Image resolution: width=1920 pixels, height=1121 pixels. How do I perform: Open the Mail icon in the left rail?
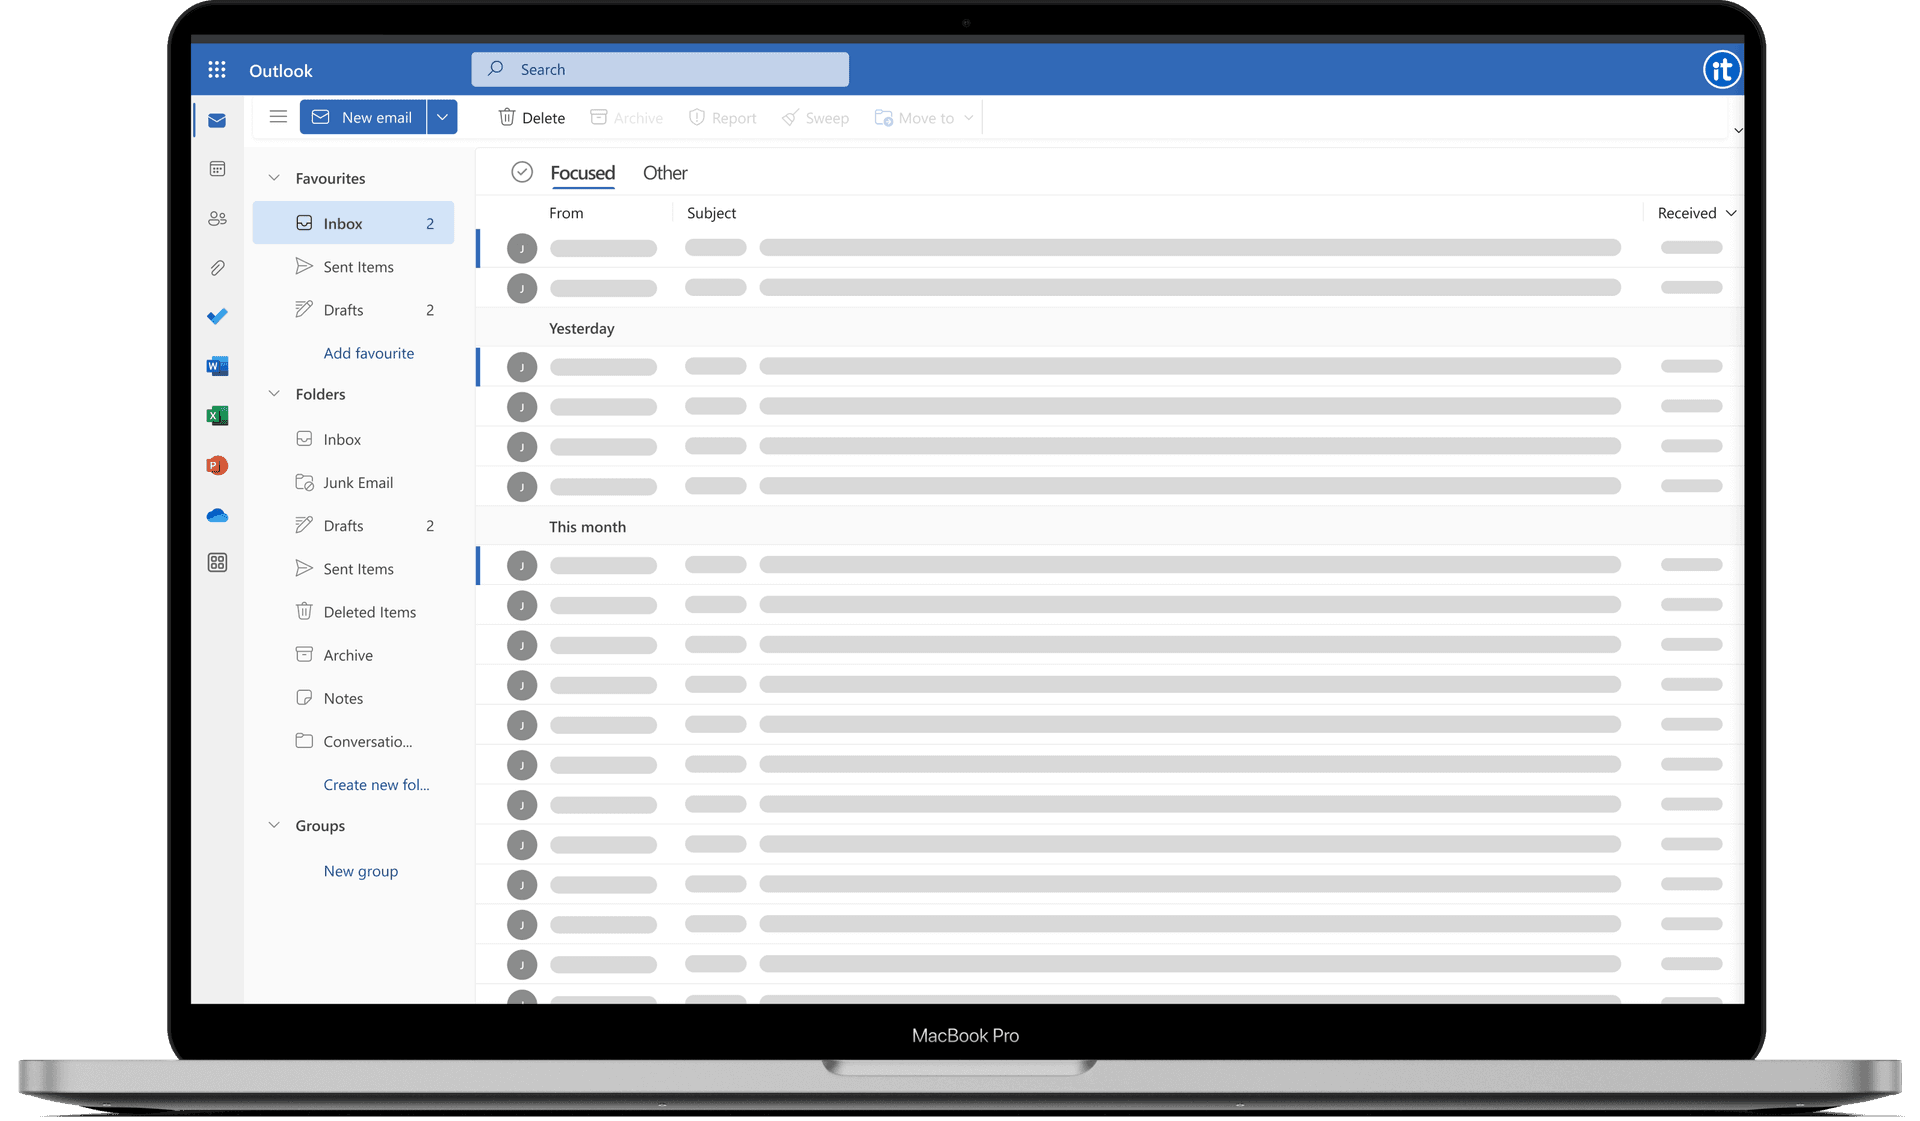coord(217,121)
